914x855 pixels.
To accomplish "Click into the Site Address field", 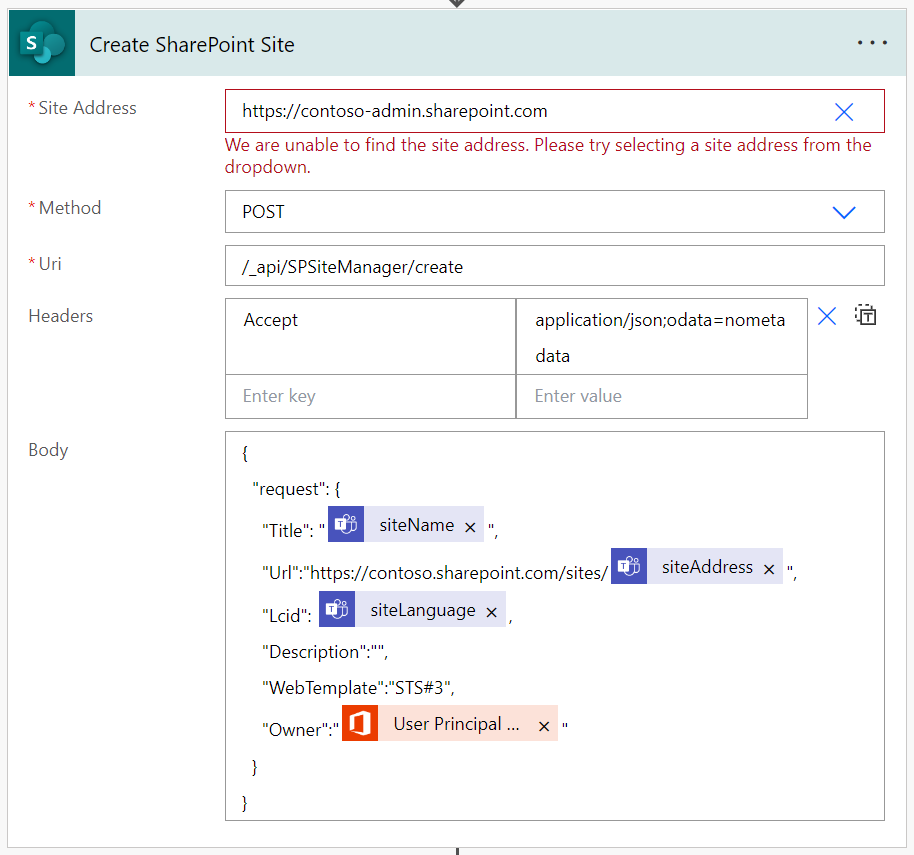I will tap(554, 111).
